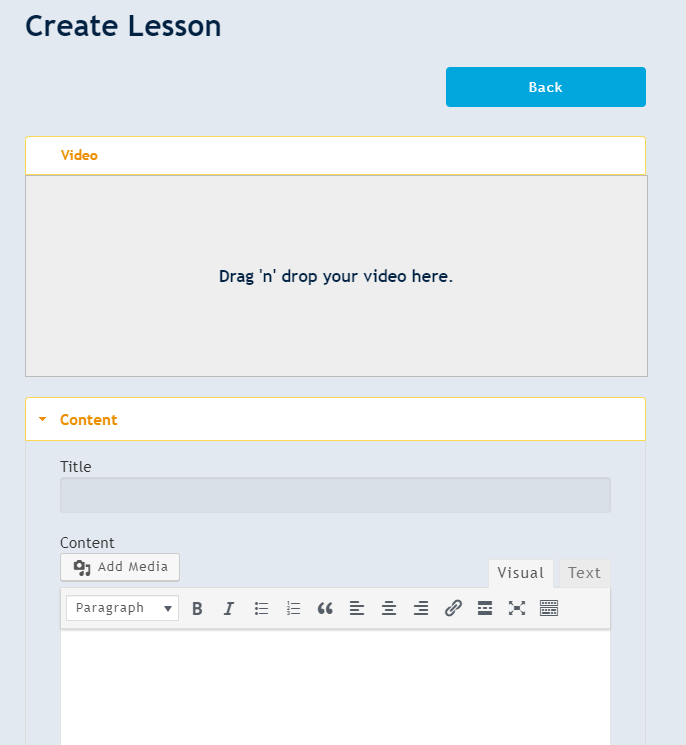Switch to the Visual editor tab
The width and height of the screenshot is (686, 745).
[520, 573]
